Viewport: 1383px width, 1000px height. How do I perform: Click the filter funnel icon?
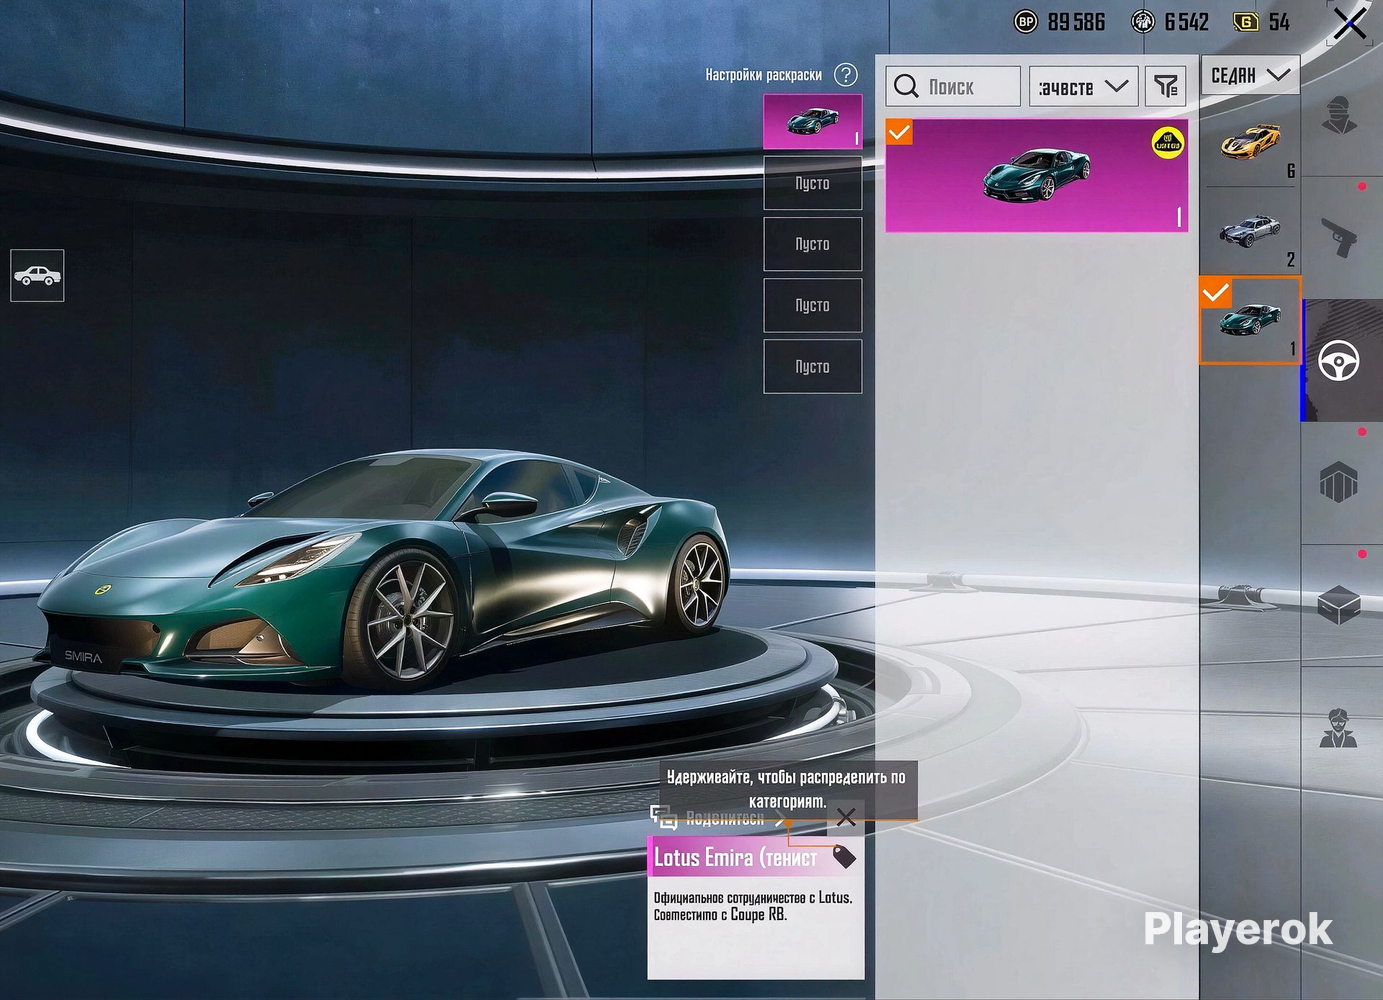tap(1165, 87)
